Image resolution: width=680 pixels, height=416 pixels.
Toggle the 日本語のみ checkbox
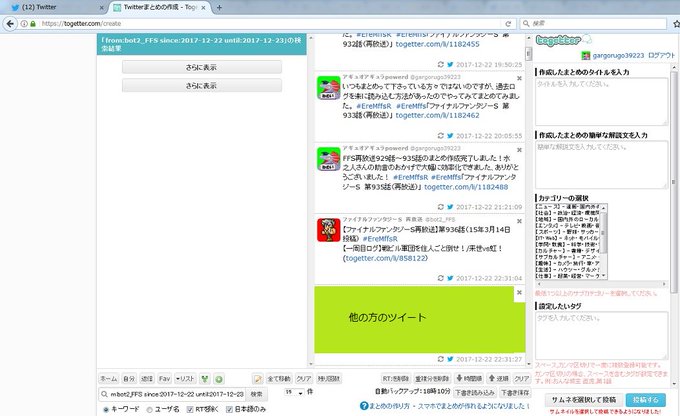pos(229,409)
